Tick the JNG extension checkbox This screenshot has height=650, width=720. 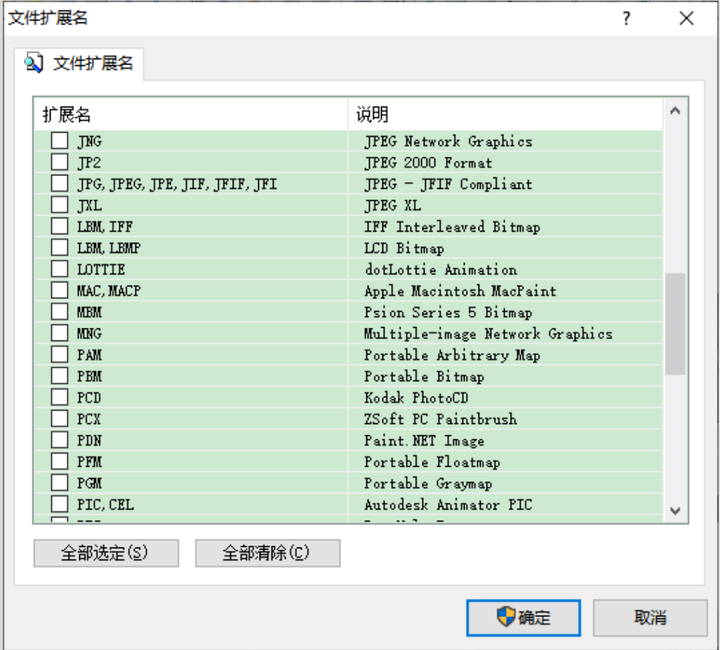coord(59,140)
